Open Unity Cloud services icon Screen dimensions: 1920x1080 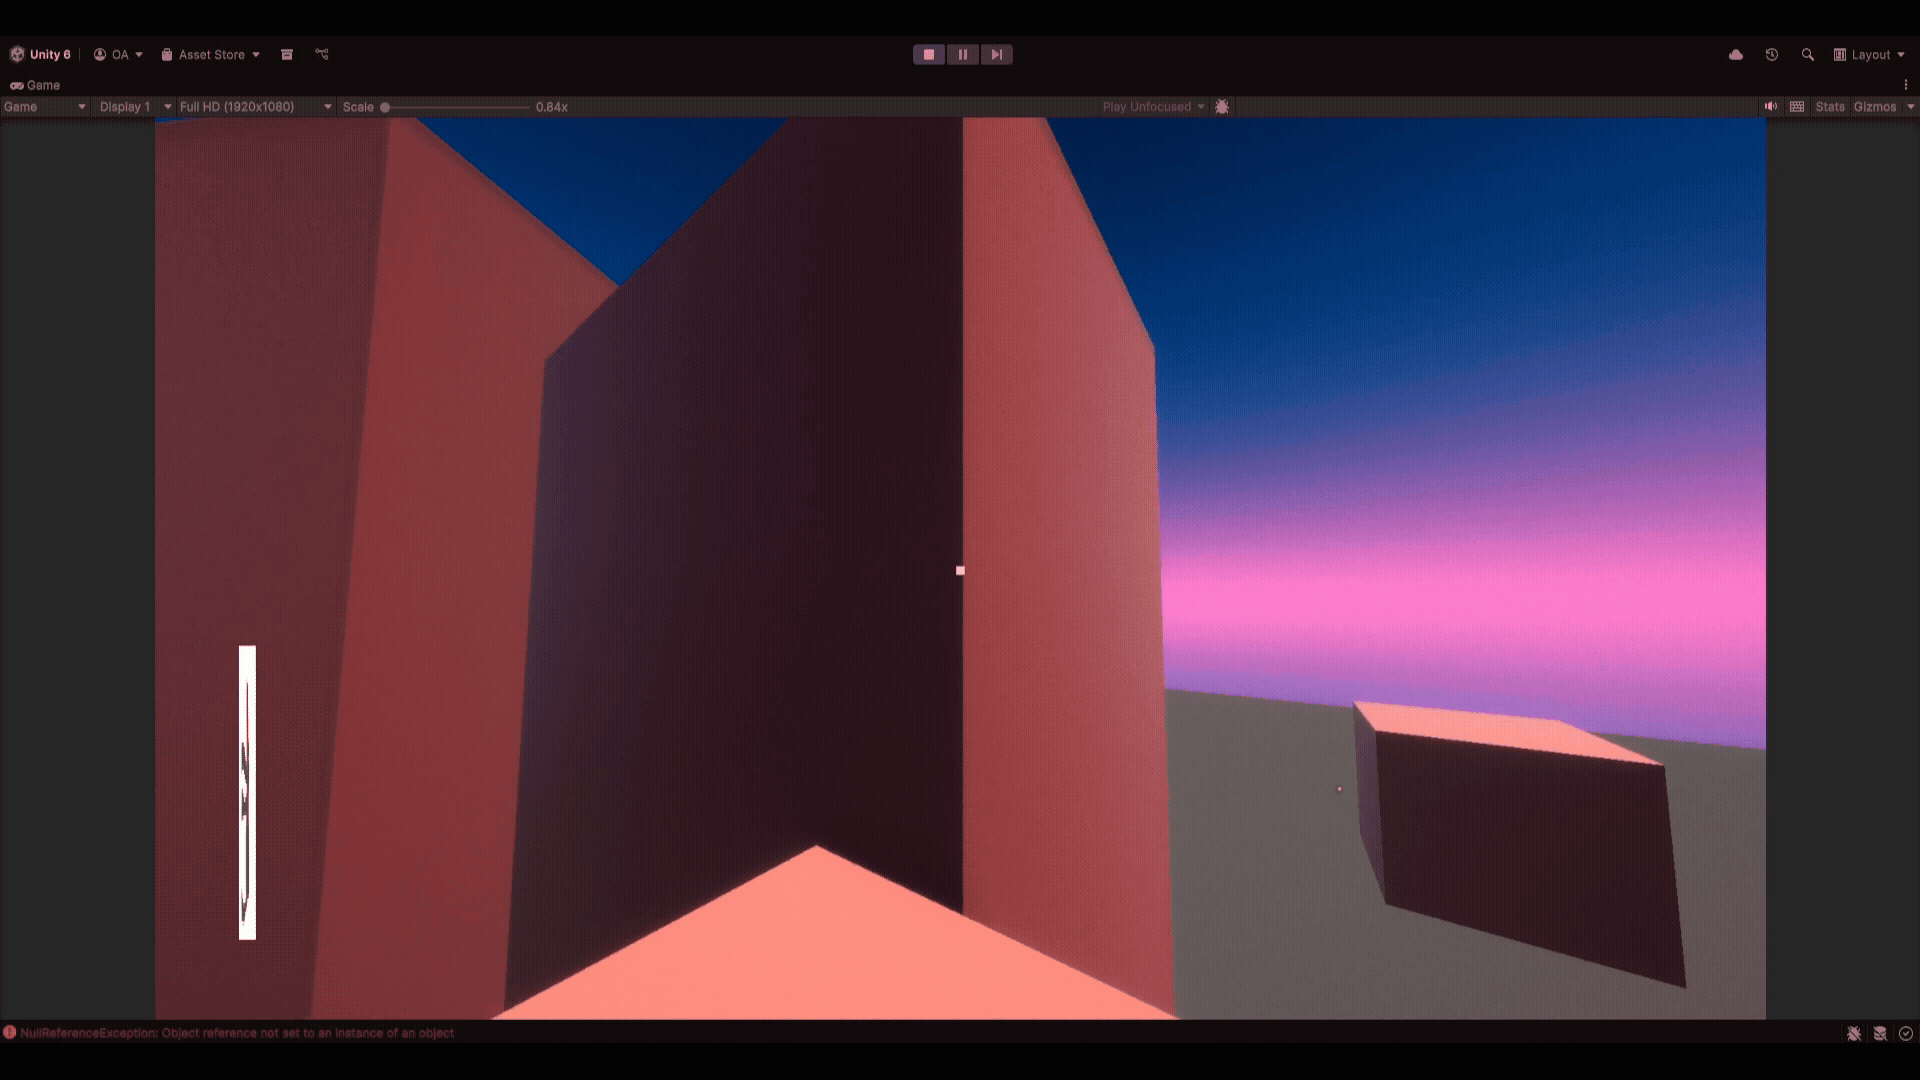1736,55
